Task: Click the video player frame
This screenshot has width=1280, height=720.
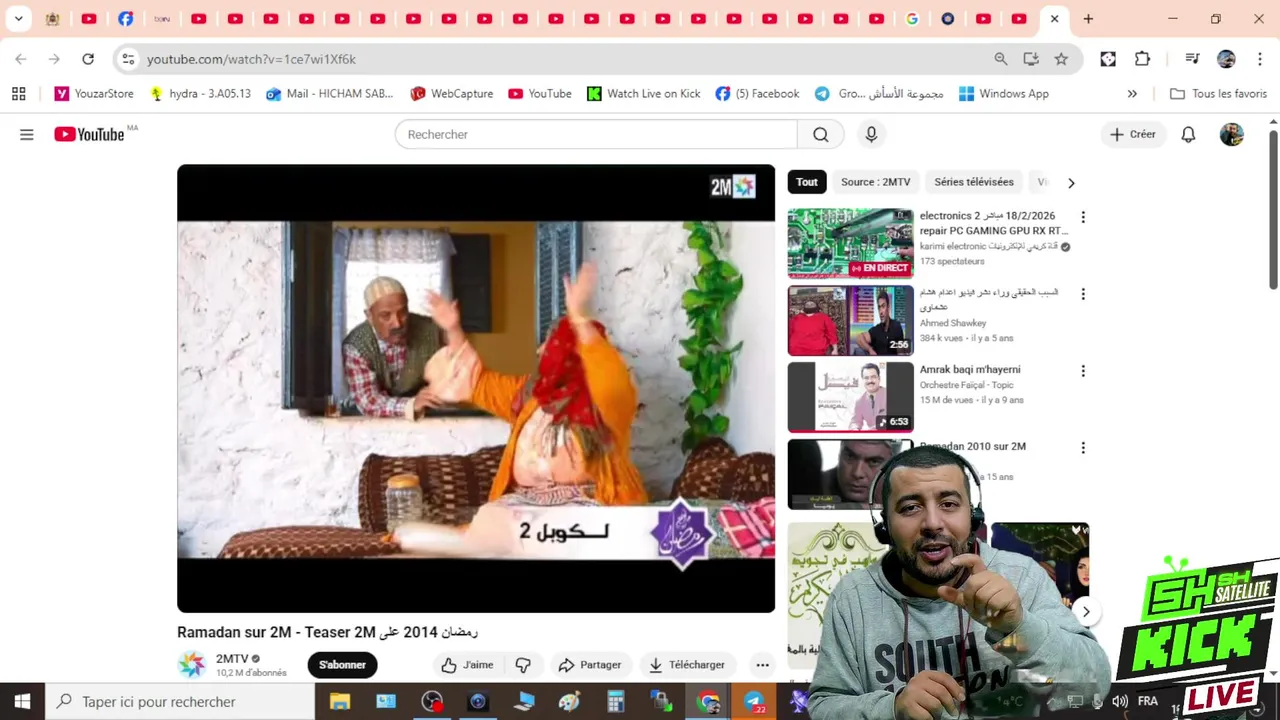Action: pos(476,388)
